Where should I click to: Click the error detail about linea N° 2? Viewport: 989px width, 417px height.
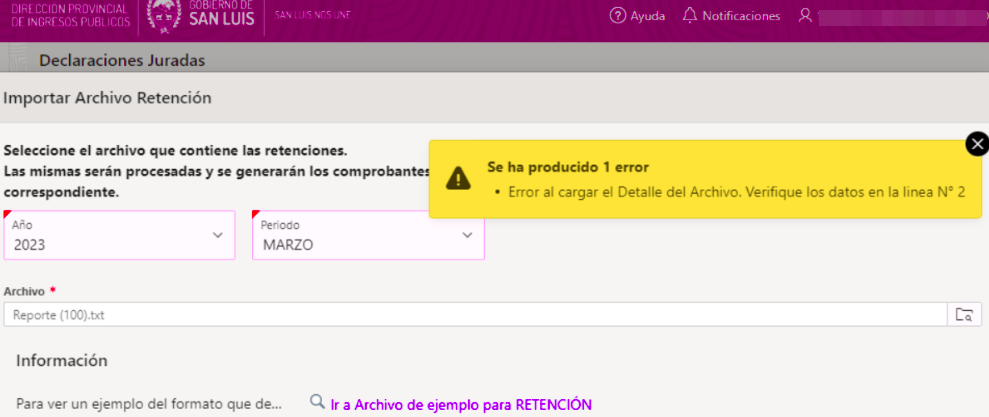coord(737,192)
